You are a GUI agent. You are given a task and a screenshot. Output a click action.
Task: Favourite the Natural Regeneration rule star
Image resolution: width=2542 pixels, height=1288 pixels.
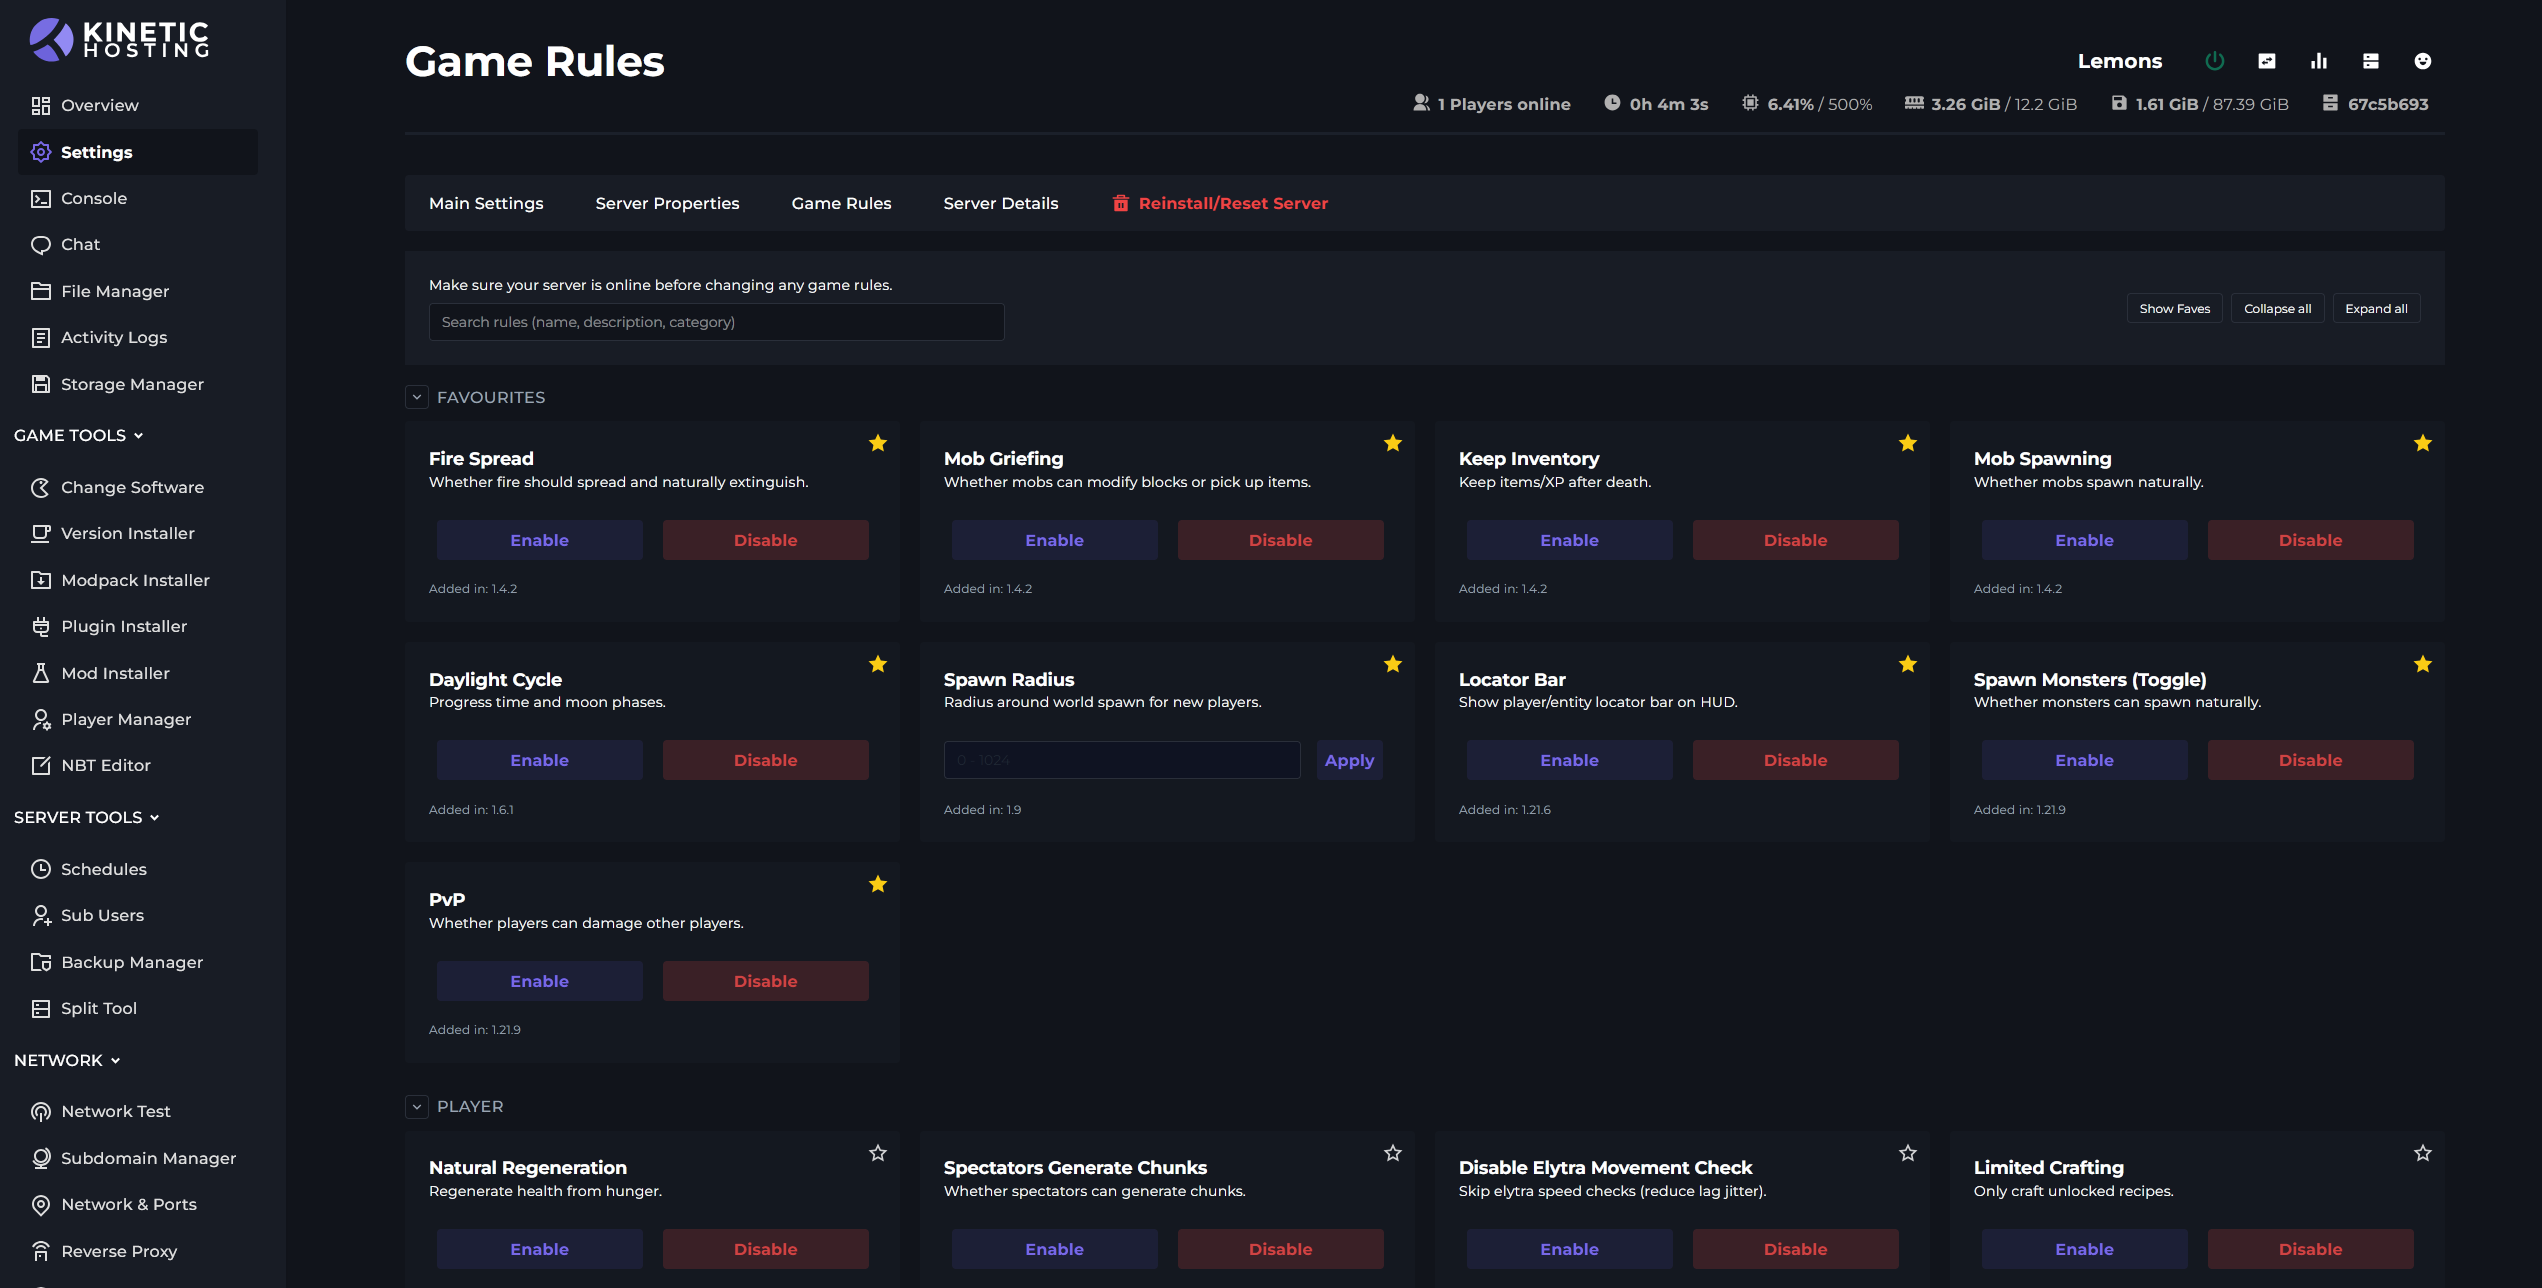click(x=877, y=1153)
